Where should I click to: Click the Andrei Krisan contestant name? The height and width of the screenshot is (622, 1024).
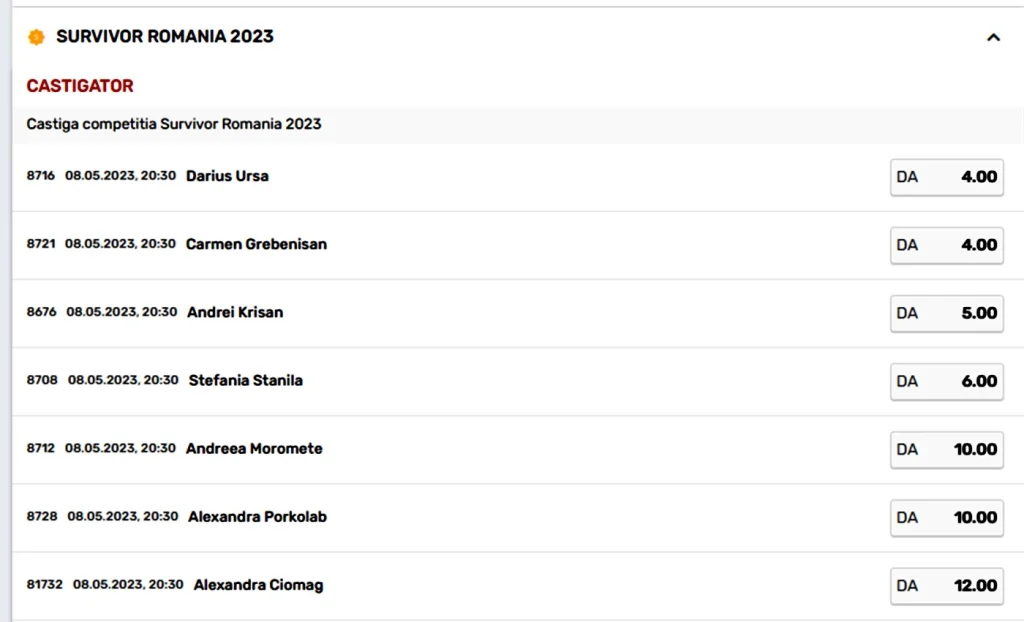[235, 312]
